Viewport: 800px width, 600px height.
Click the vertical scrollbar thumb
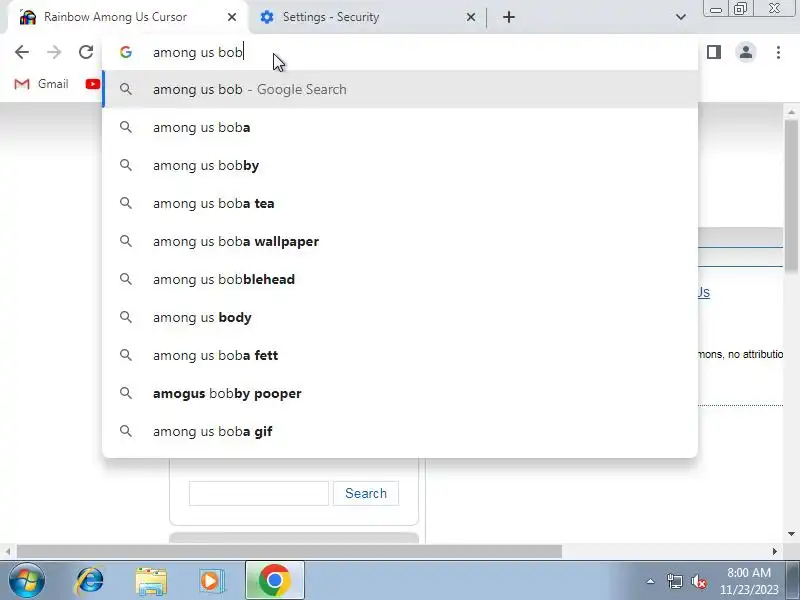tap(791, 196)
